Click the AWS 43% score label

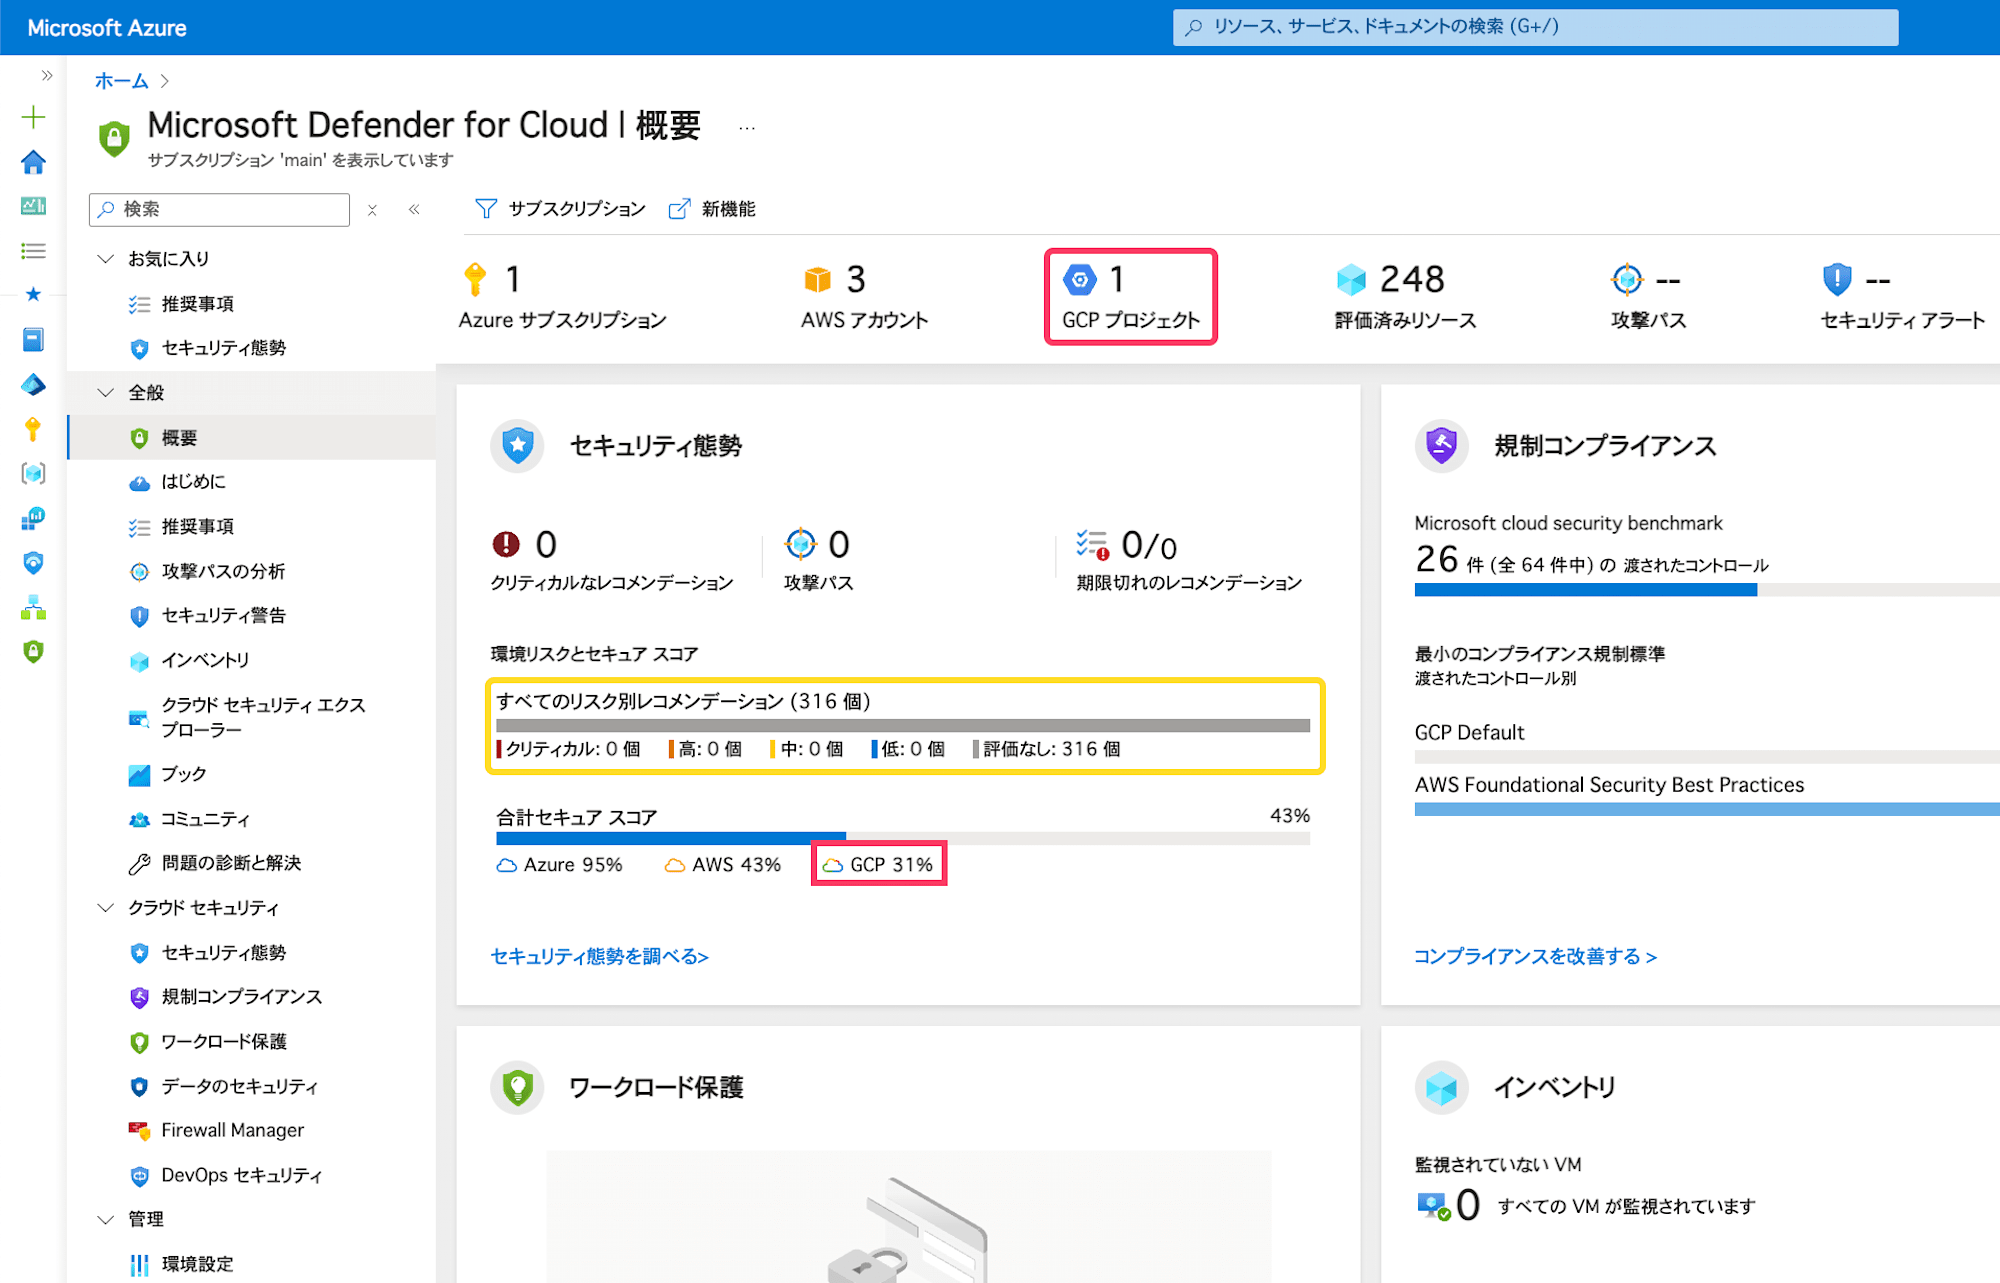pos(723,865)
